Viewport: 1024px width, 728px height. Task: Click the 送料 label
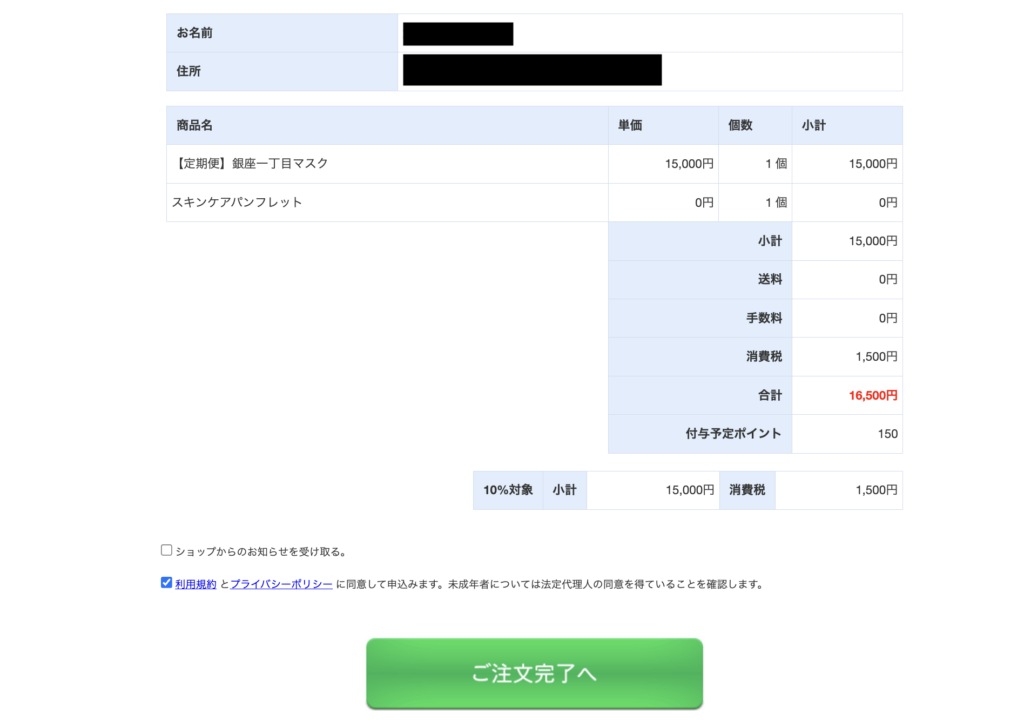(769, 280)
